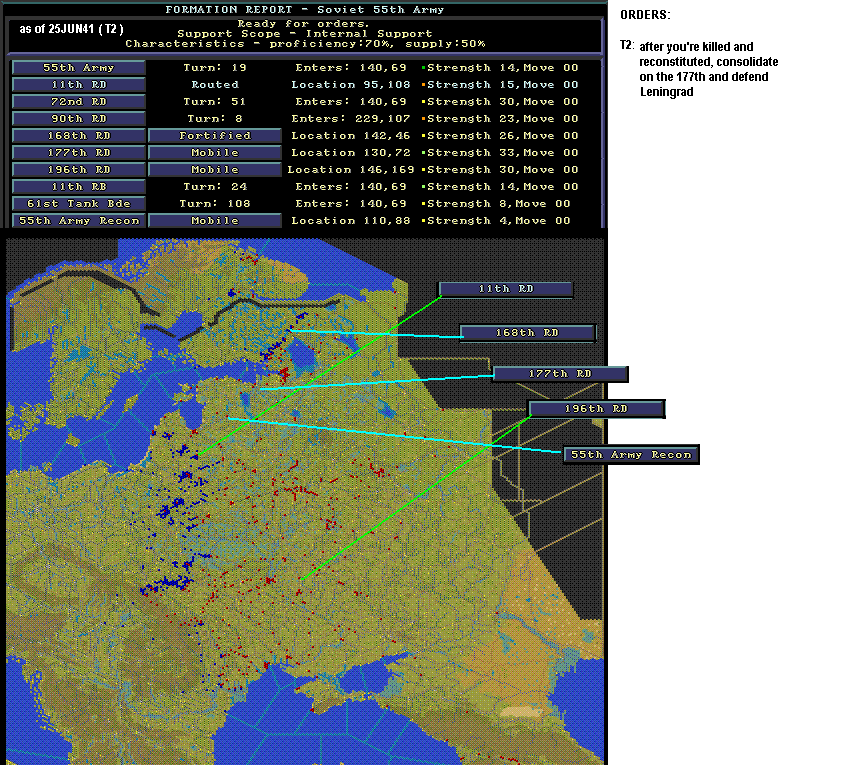Choose the 168th RD unit in list
850x765 pixels.
79,136
